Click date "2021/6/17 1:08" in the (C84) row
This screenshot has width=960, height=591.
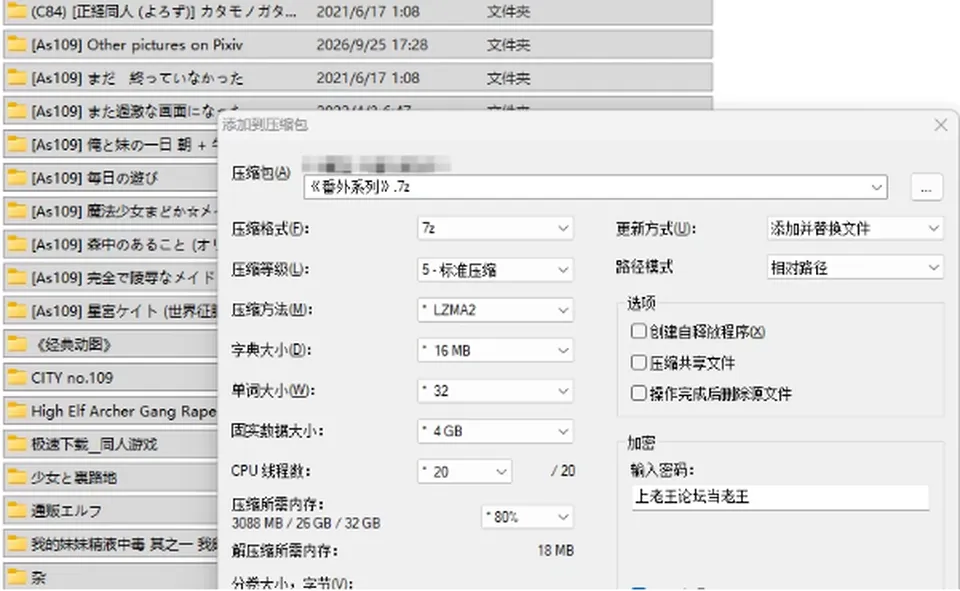coord(367,11)
